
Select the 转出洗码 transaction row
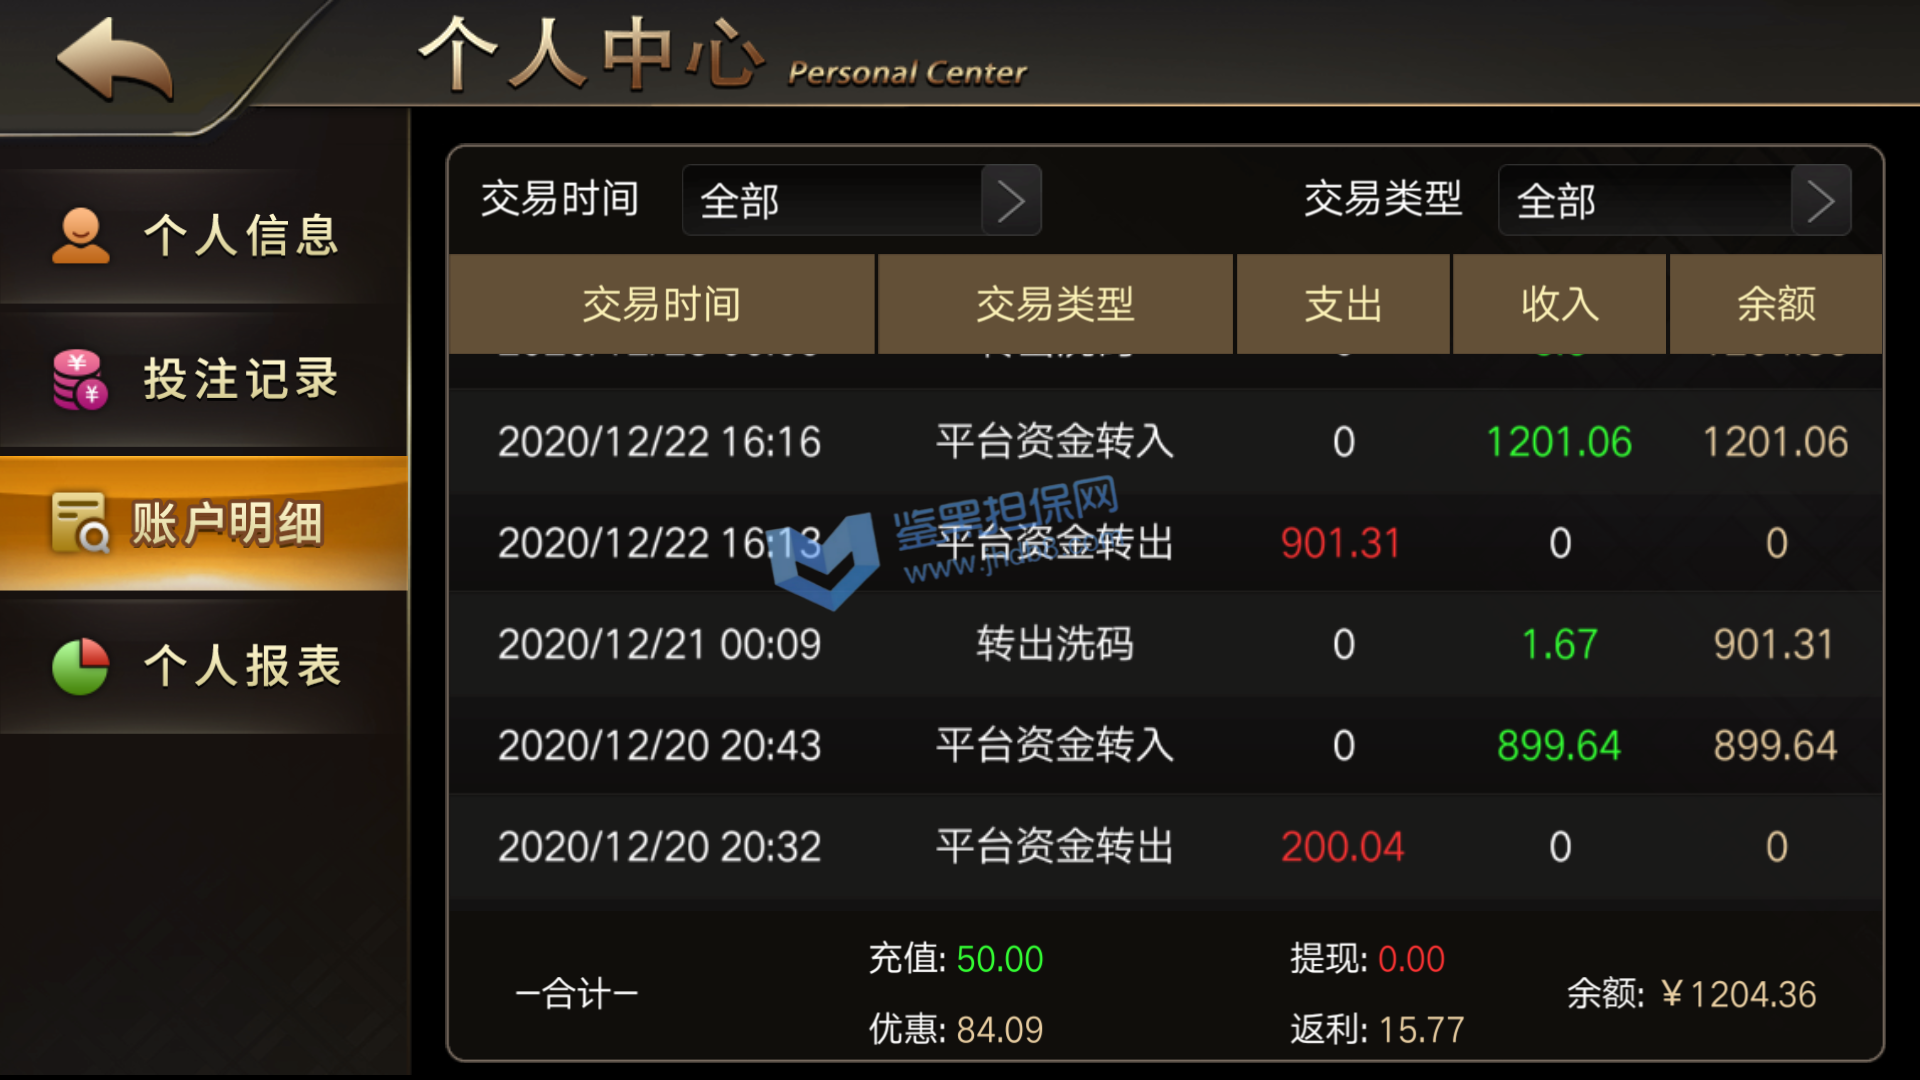point(1166,644)
